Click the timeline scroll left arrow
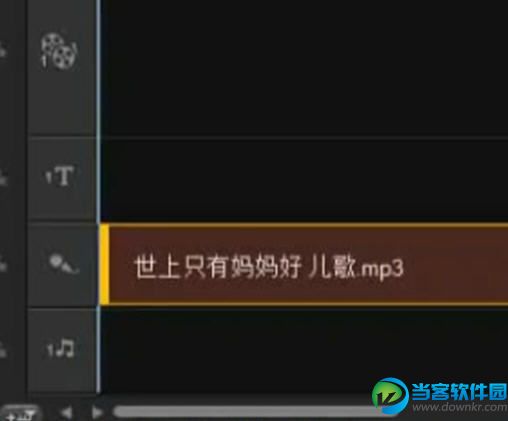Image resolution: width=508 pixels, height=421 pixels. point(67,413)
